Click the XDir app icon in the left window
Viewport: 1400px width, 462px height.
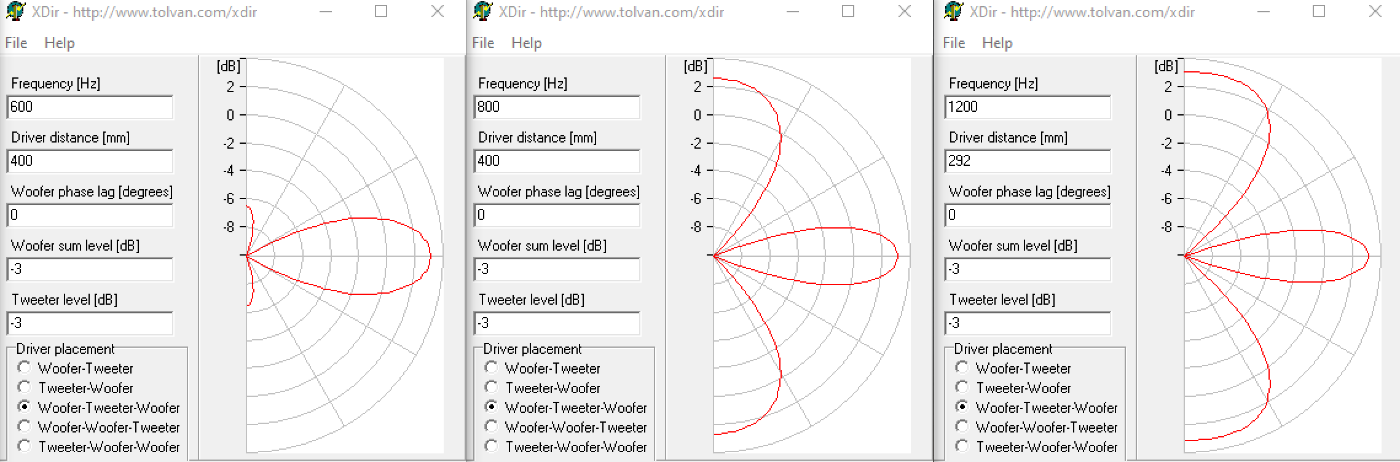pyautogui.click(x=15, y=12)
